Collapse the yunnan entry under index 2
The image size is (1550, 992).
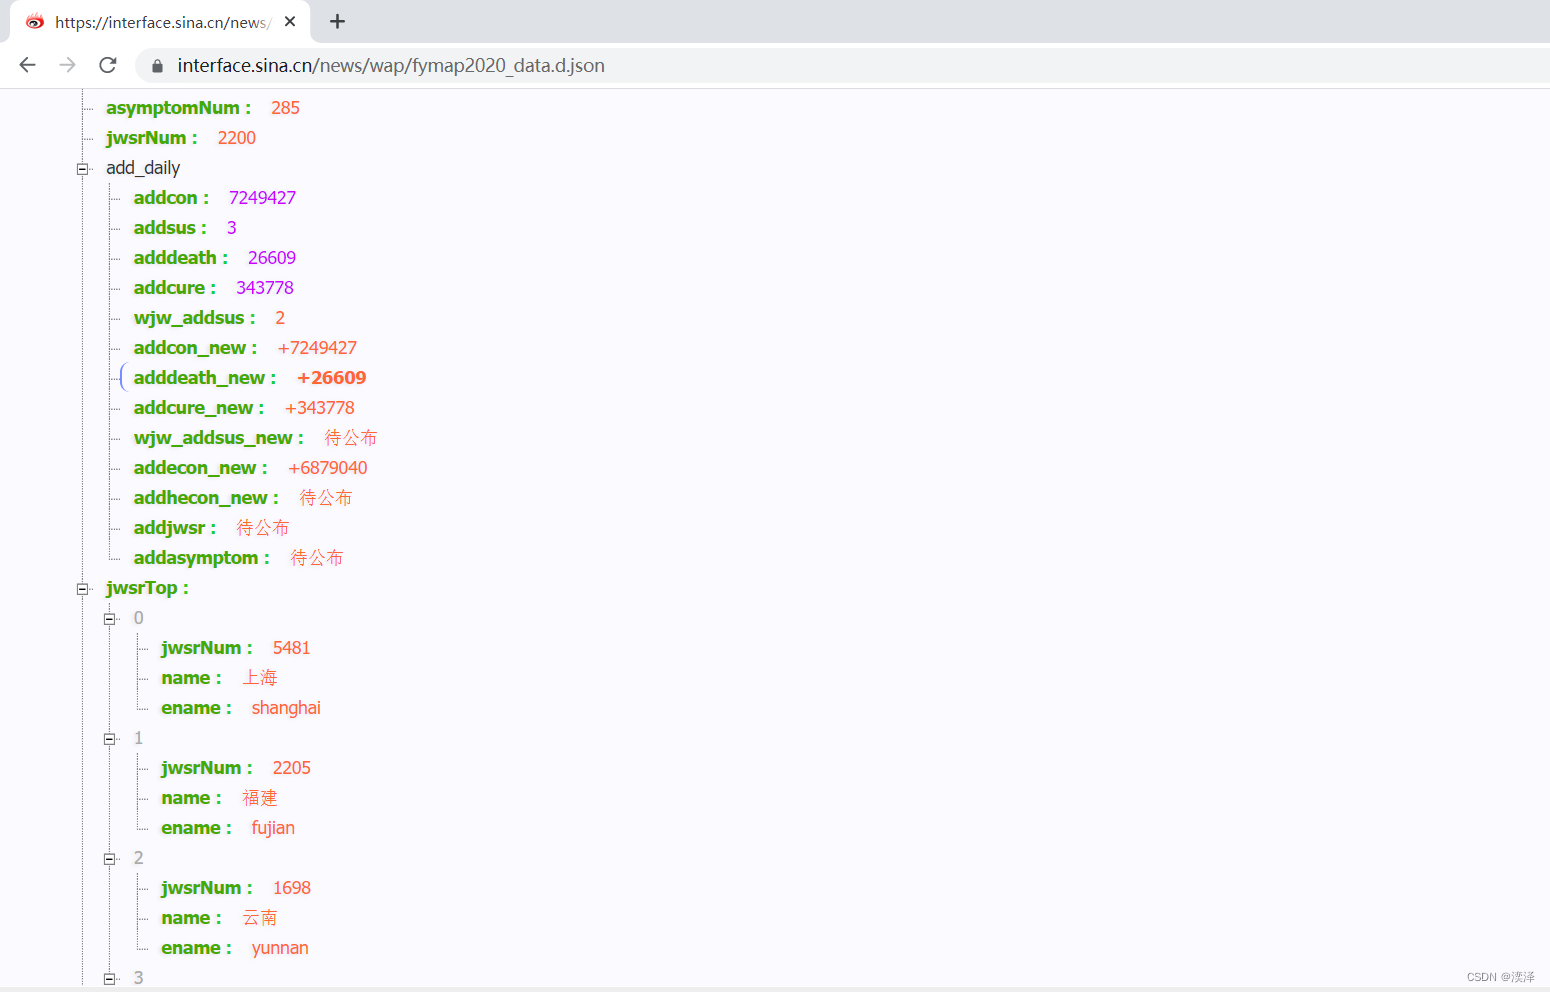point(110,858)
